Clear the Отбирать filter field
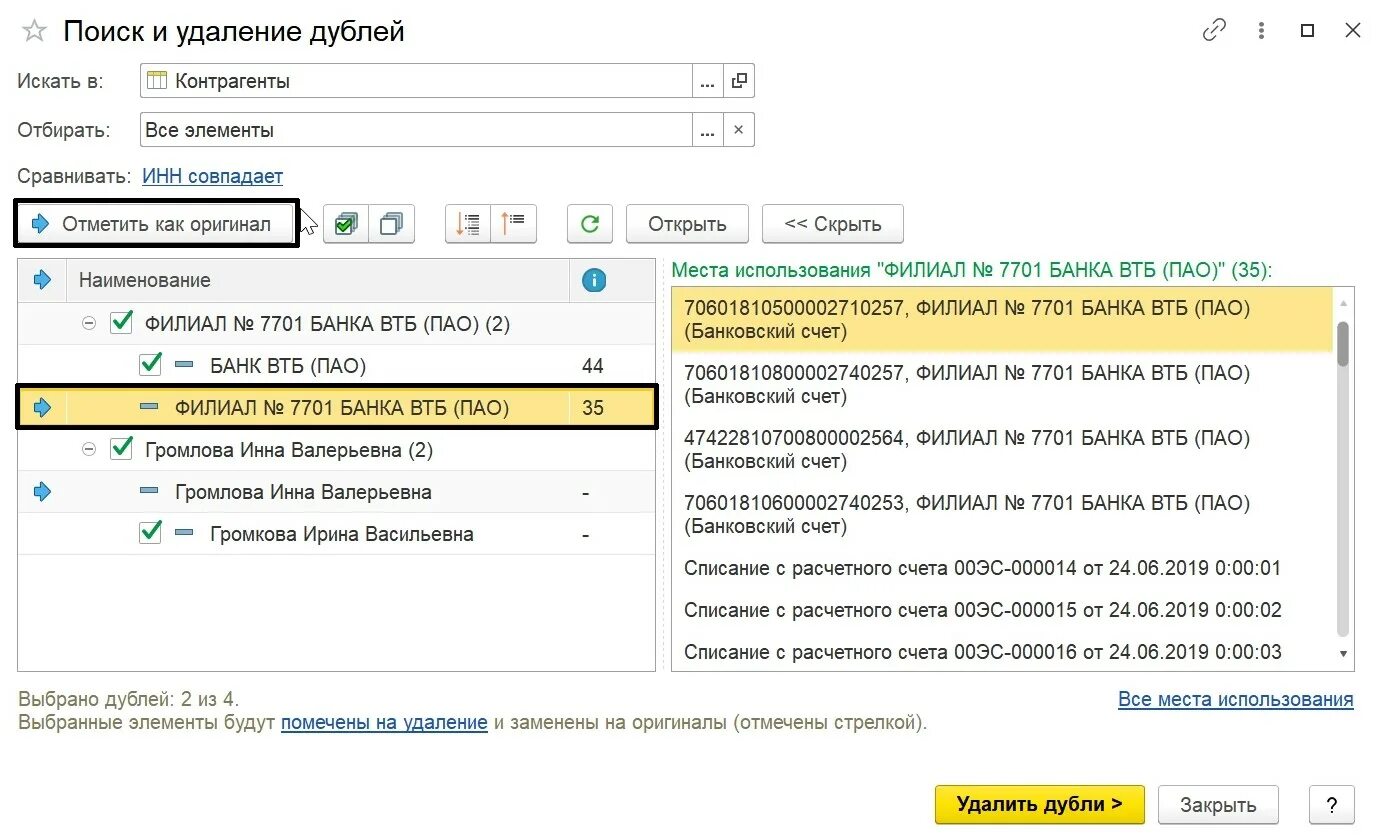The width and height of the screenshot is (1379, 838). (739, 130)
